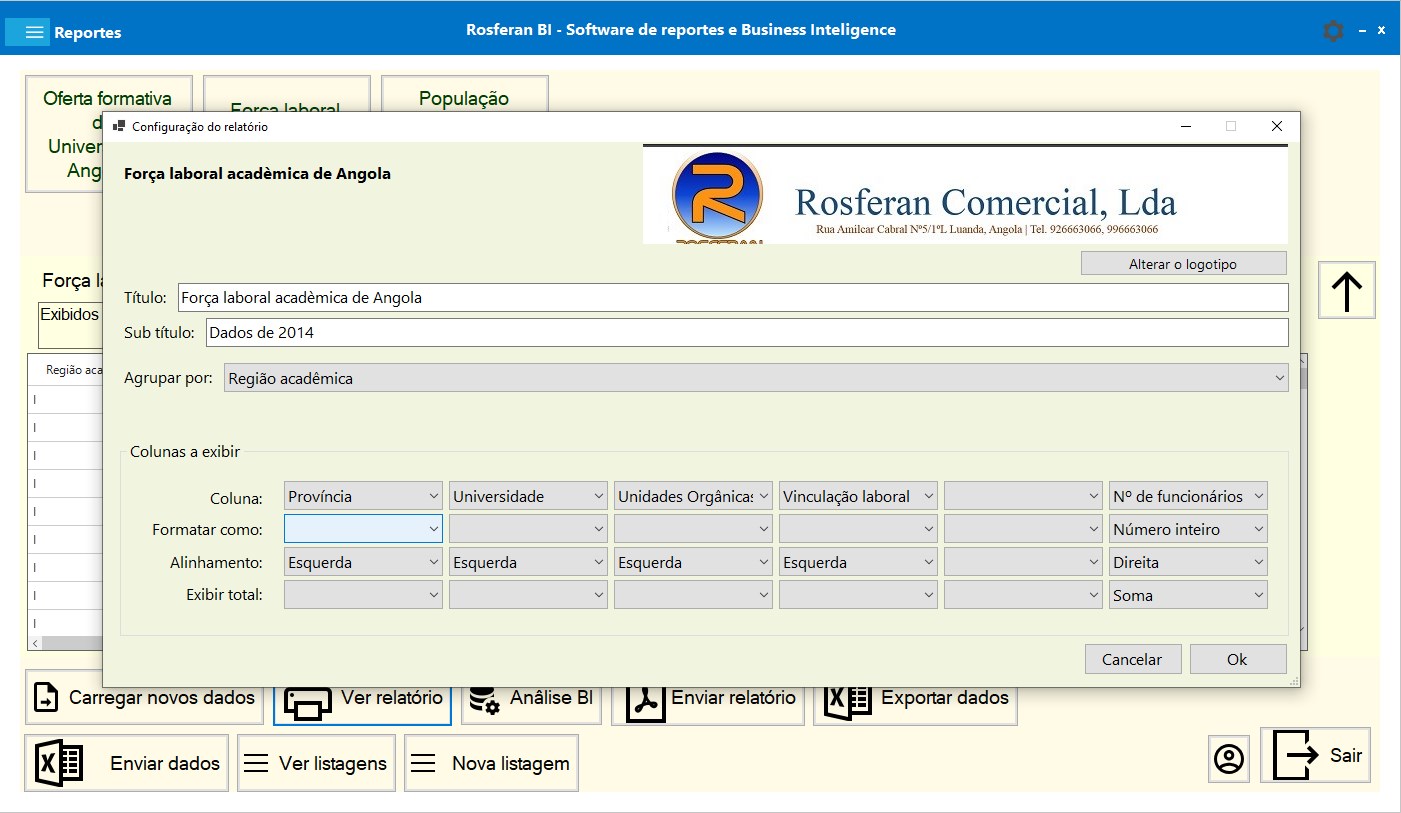The image size is (1401, 813).
Task: Click the Alterar o logotipo button
Action: [1183, 264]
